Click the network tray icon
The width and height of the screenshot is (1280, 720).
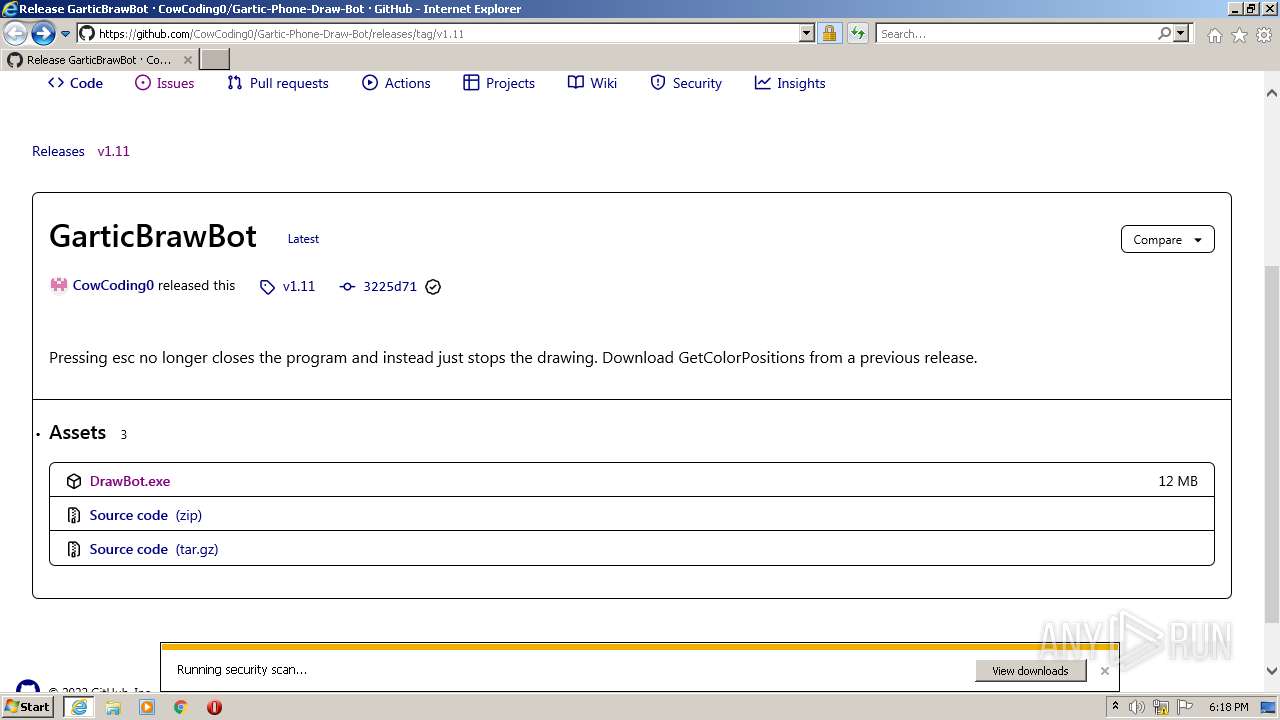pyautogui.click(x=1161, y=707)
